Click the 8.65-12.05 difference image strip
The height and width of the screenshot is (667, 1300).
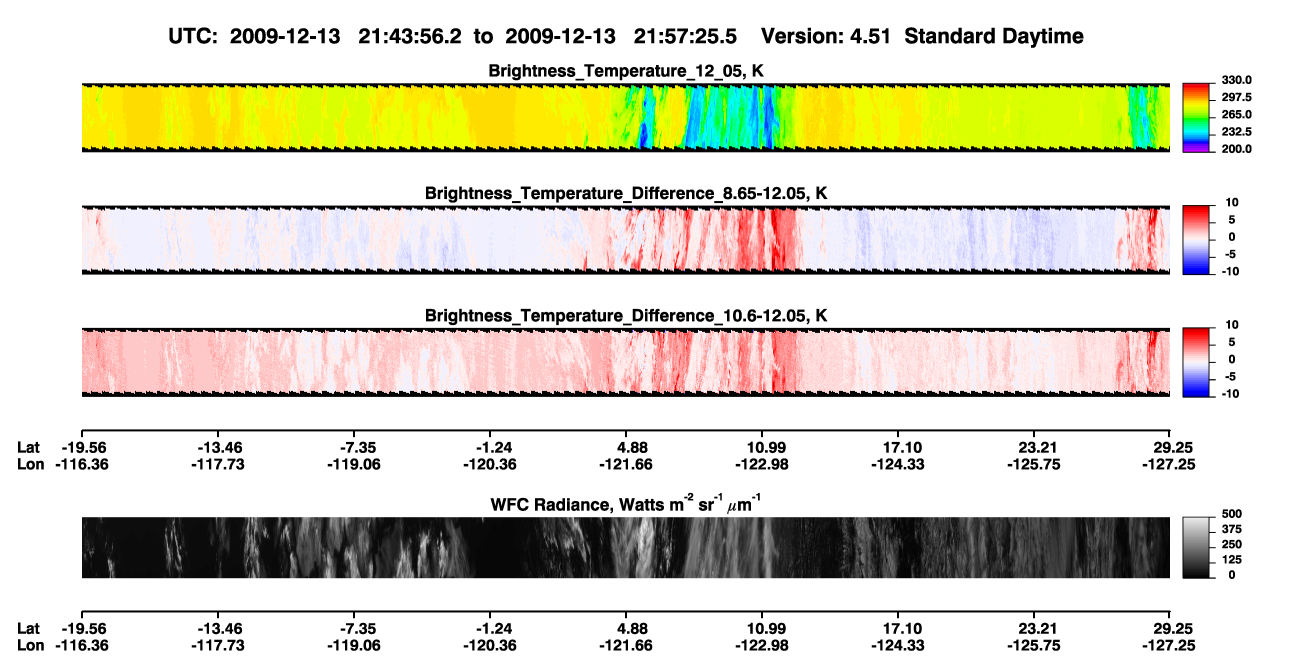625,239
